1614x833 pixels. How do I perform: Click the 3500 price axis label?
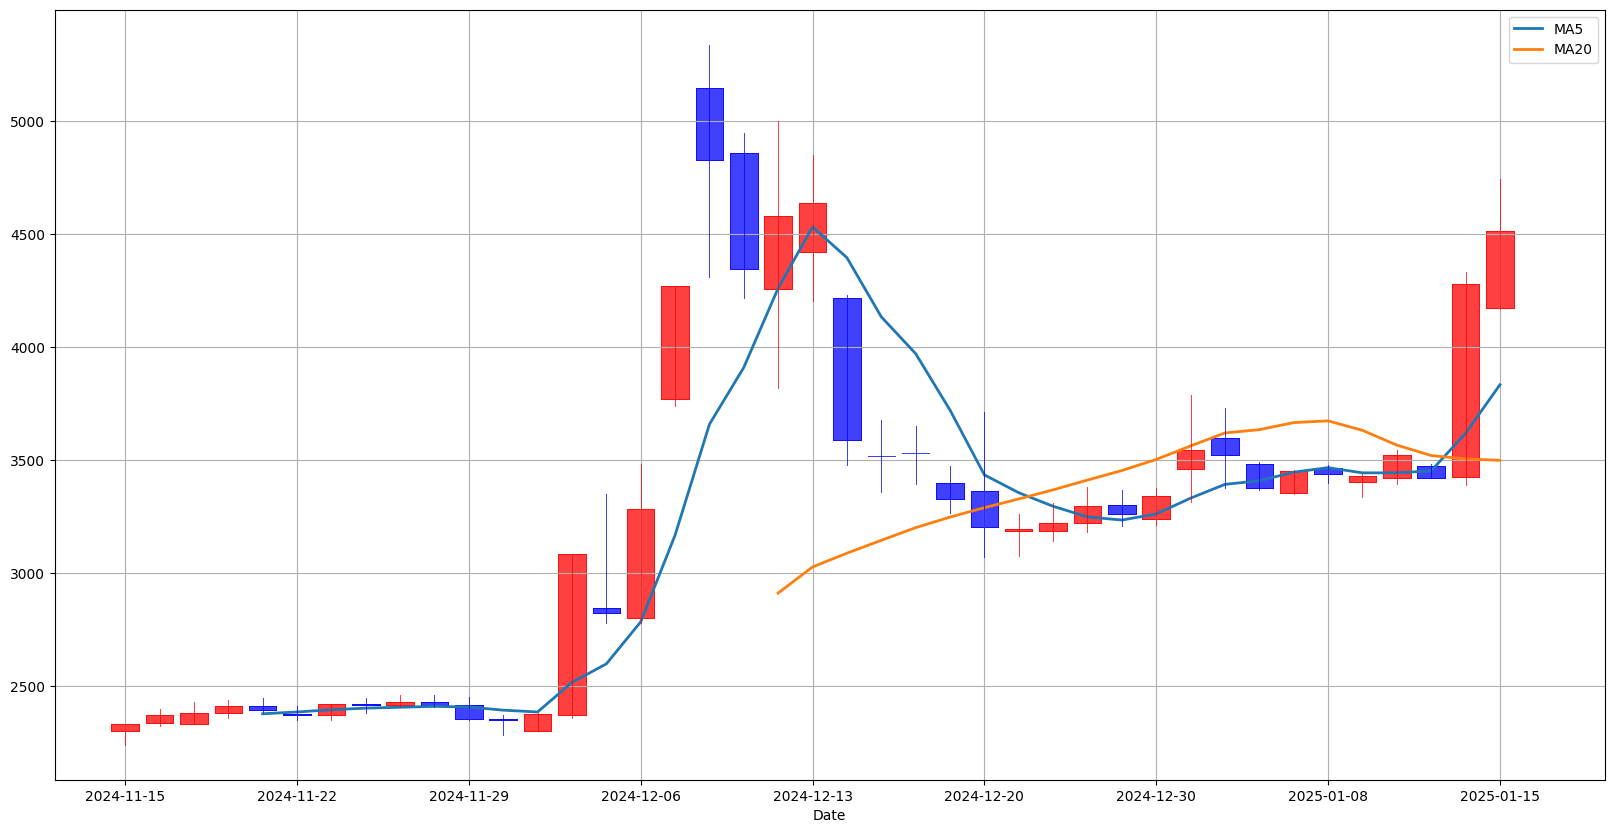click(x=30, y=461)
